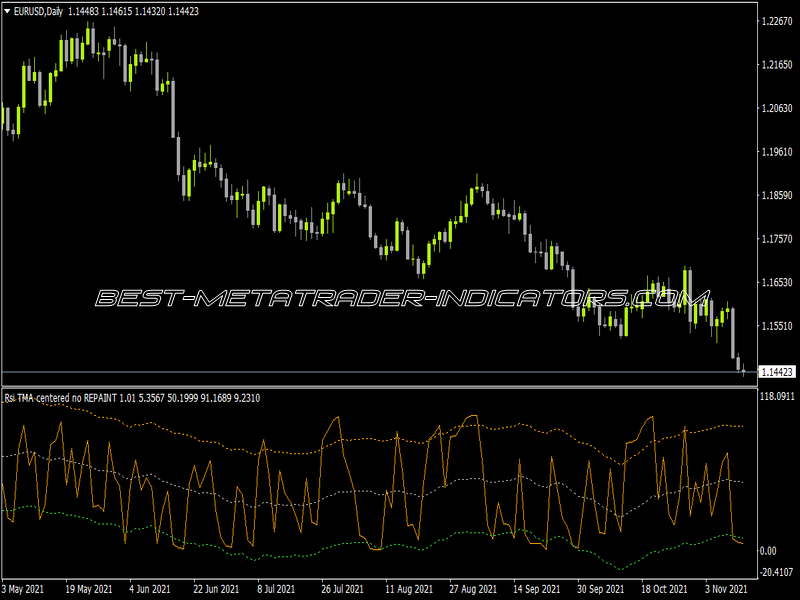Image resolution: width=800 pixels, height=600 pixels.
Task: Click price level 1.18590 on the scale
Action: pos(777,195)
